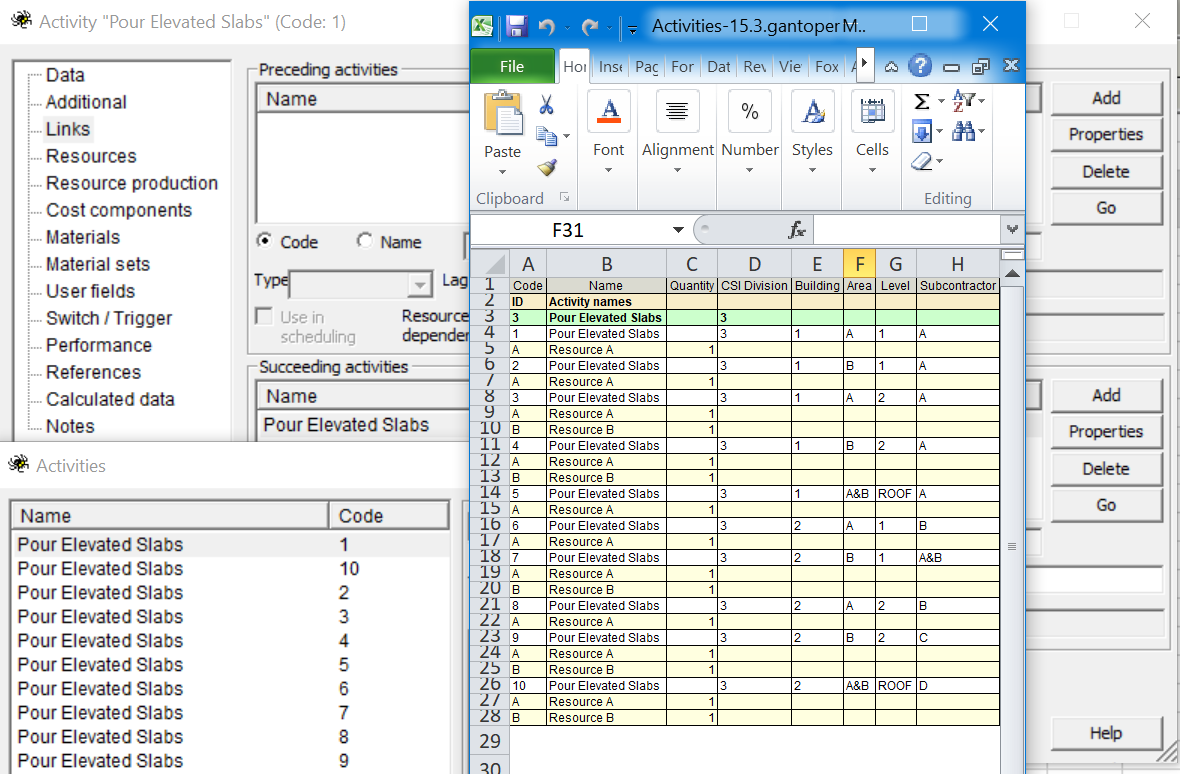
Task: Click the Select All corner of spreadsheet
Action: pos(493,263)
